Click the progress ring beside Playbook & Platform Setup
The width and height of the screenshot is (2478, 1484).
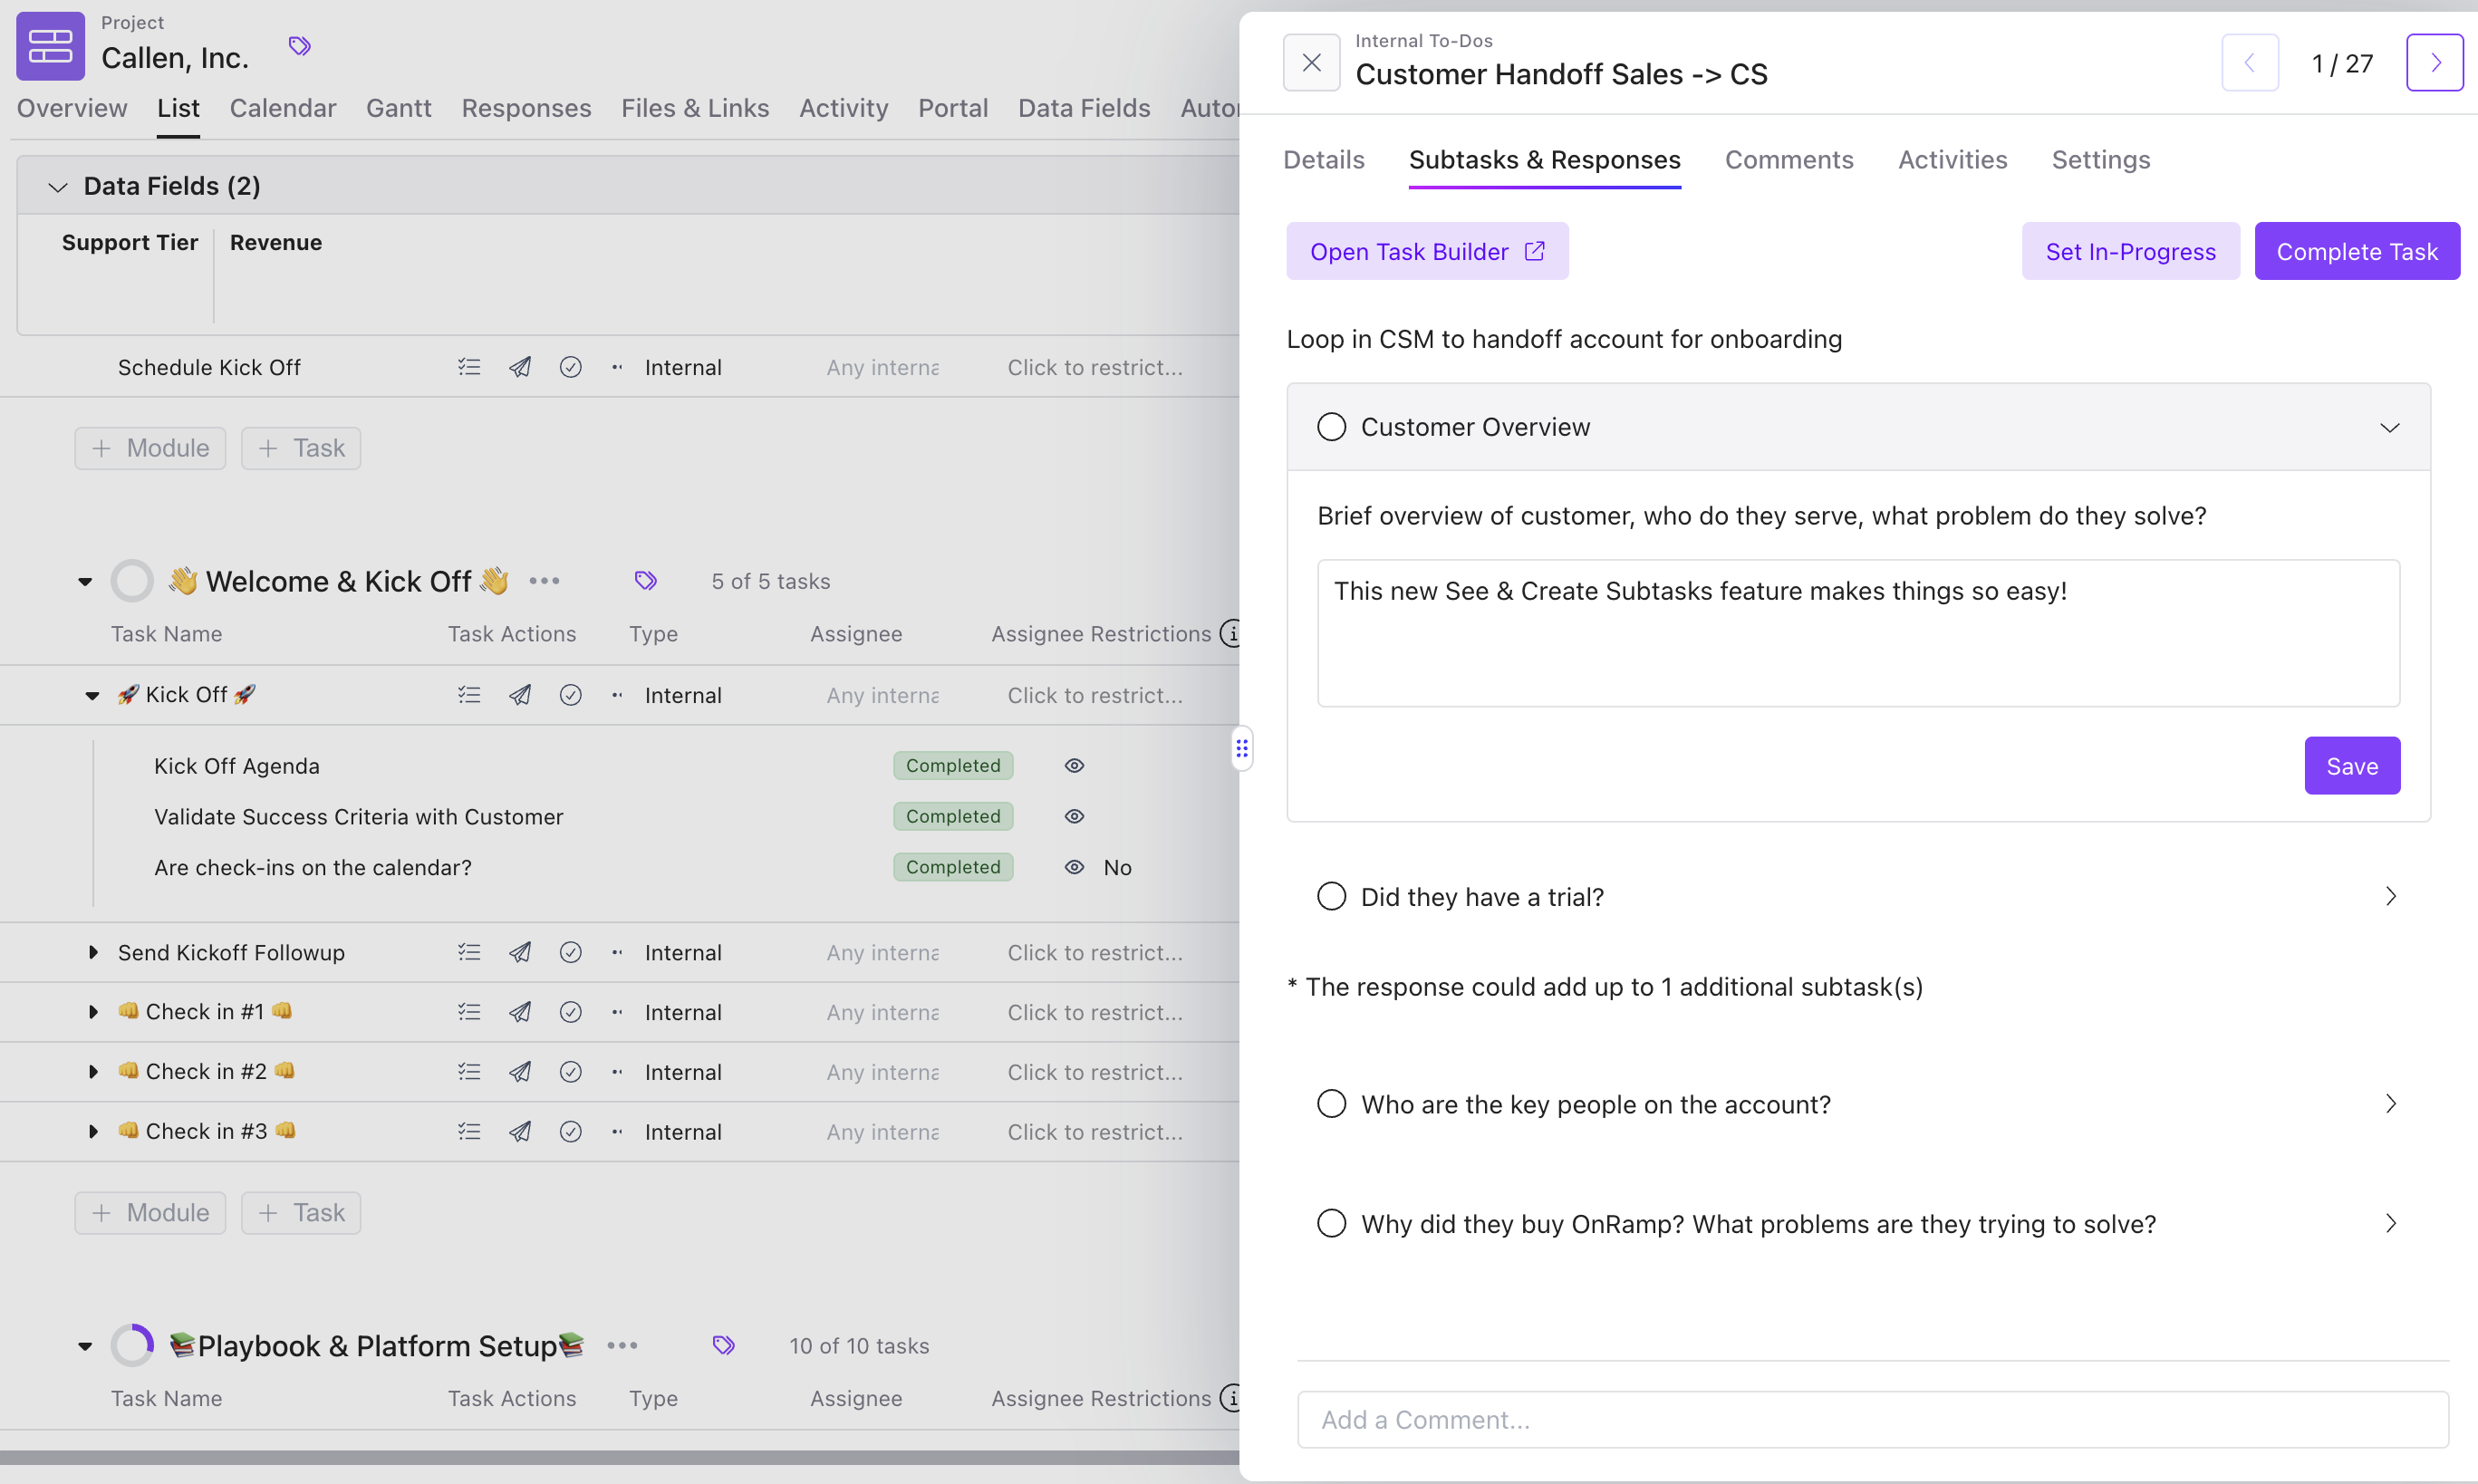[132, 1345]
